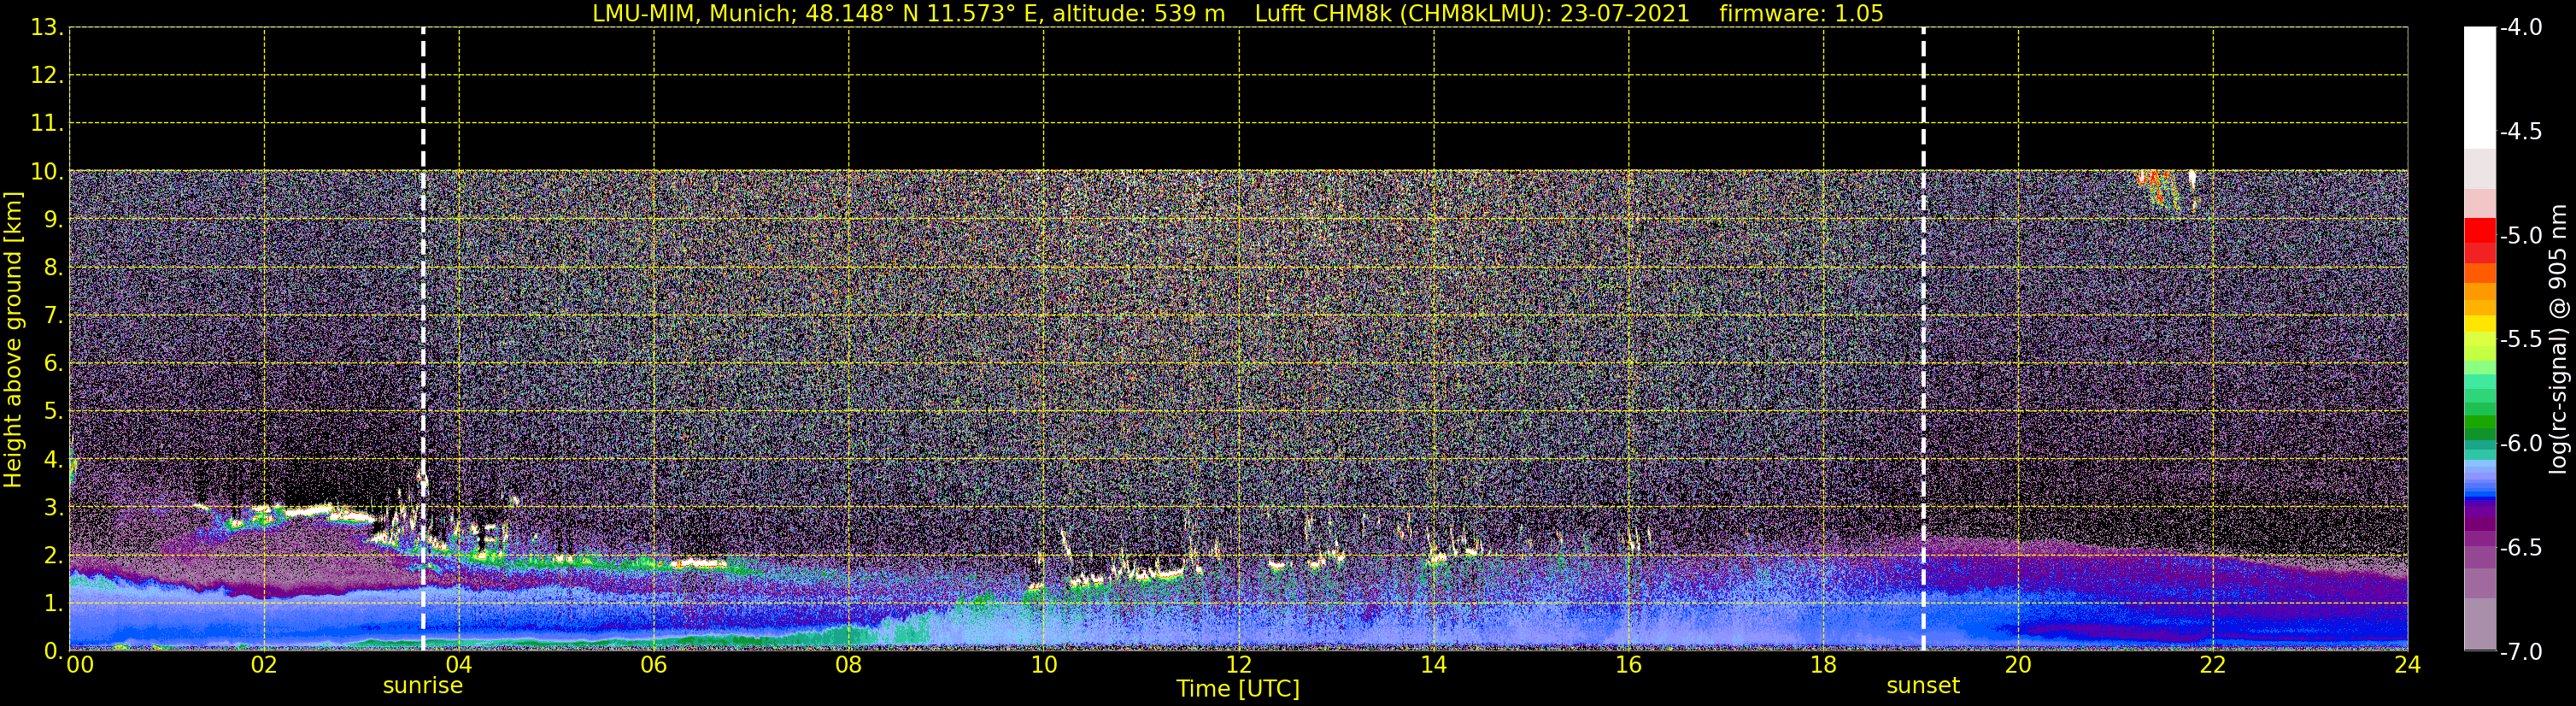This screenshot has height=706, width=2576.
Task: Click the y-axis tick label '5.'
Action: coord(54,412)
